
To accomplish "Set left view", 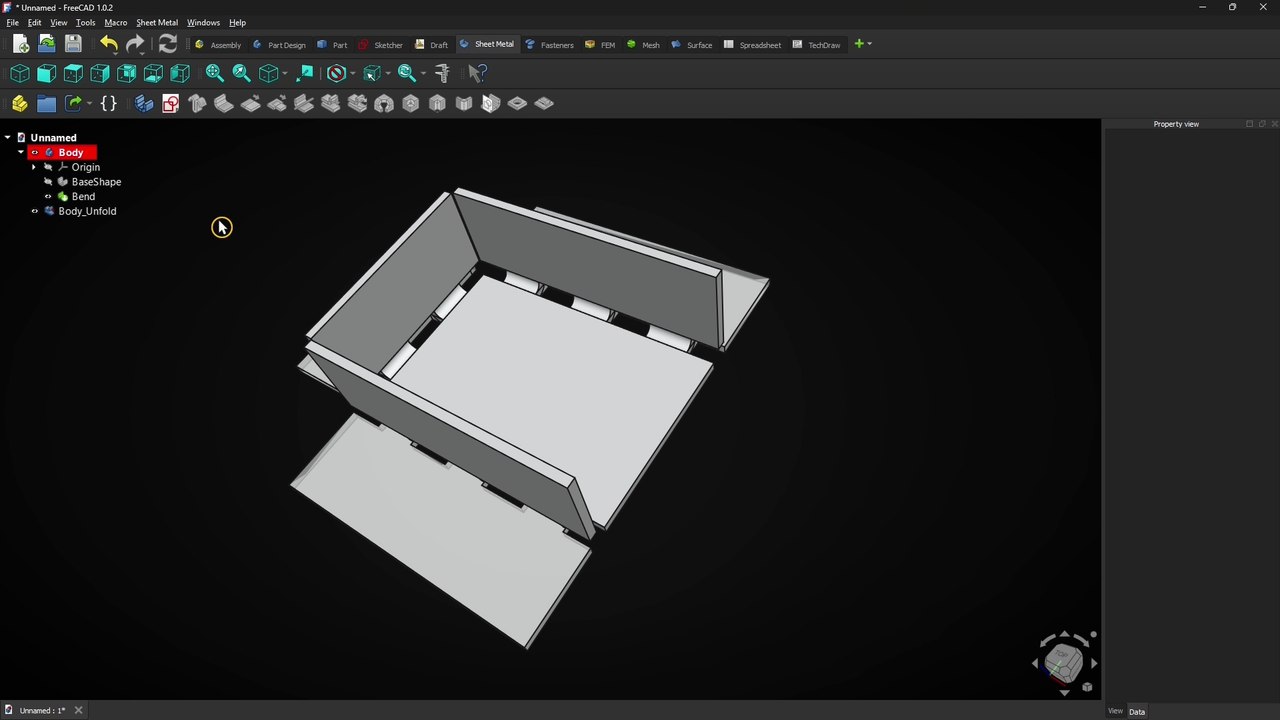I will pos(180,73).
